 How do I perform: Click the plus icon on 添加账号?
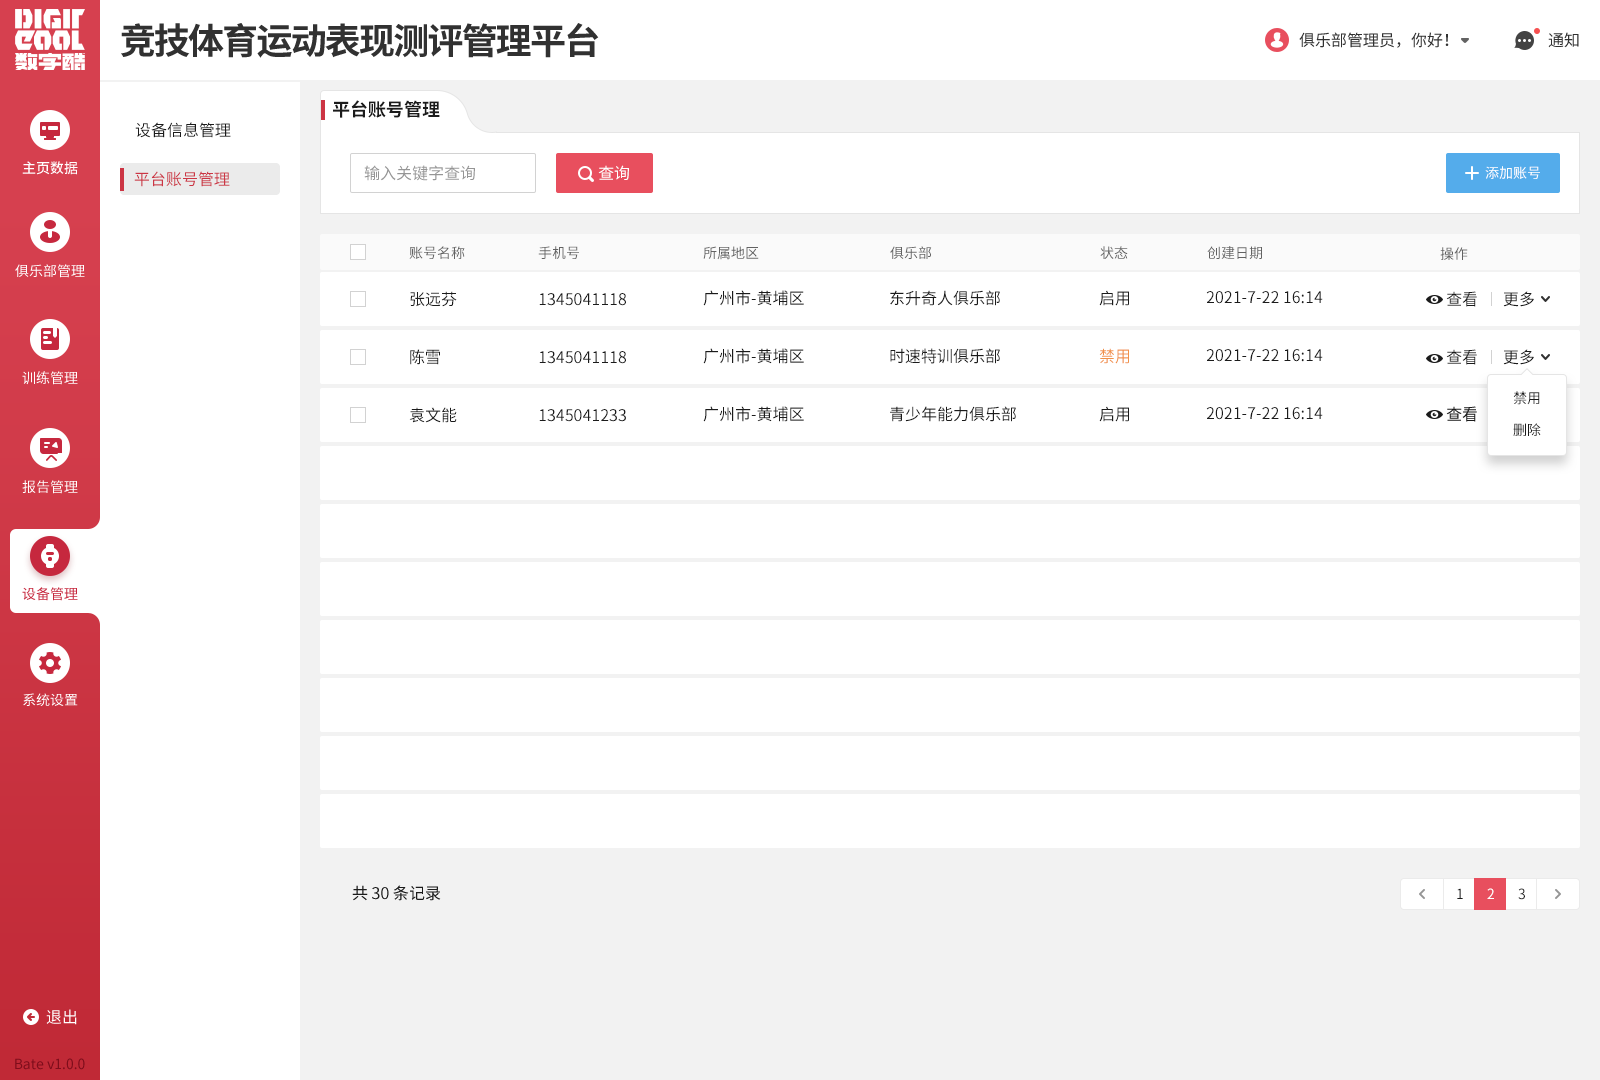(1471, 173)
